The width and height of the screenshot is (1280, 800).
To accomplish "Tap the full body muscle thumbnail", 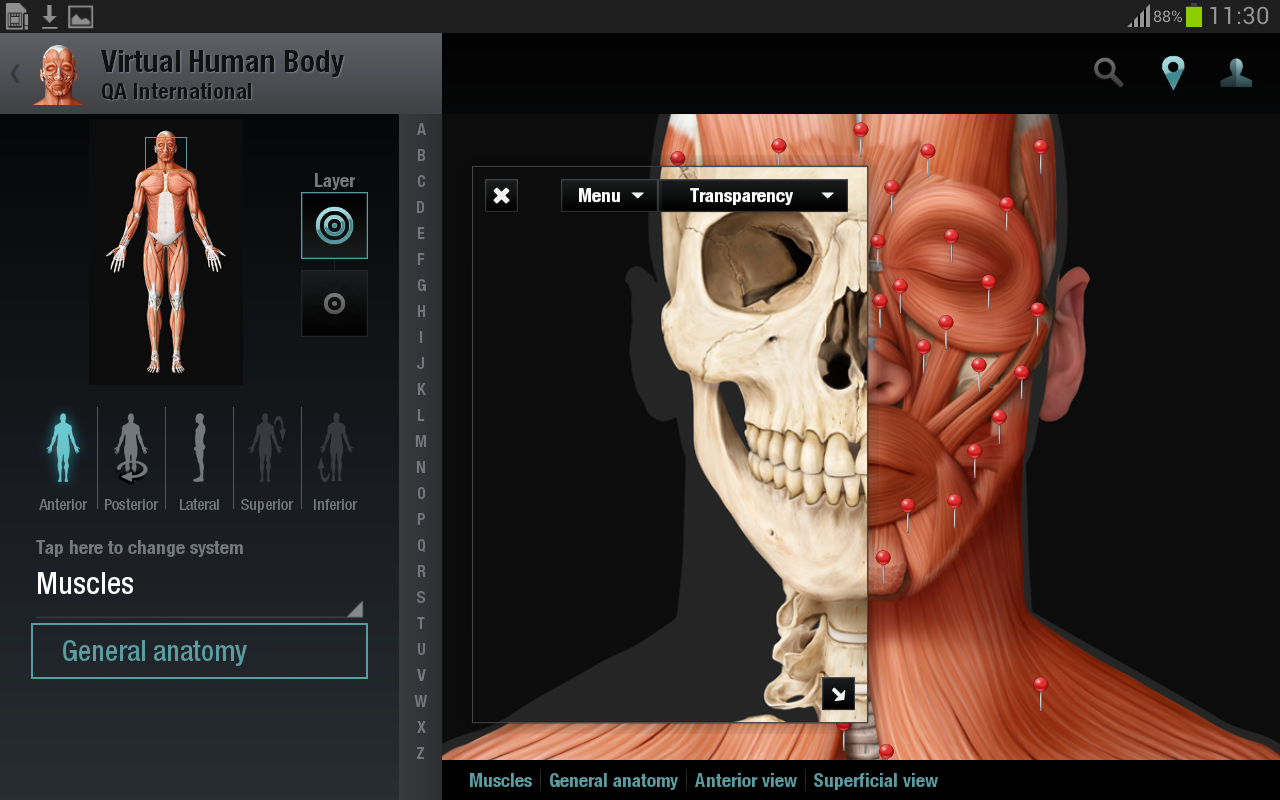I will coord(166,252).
